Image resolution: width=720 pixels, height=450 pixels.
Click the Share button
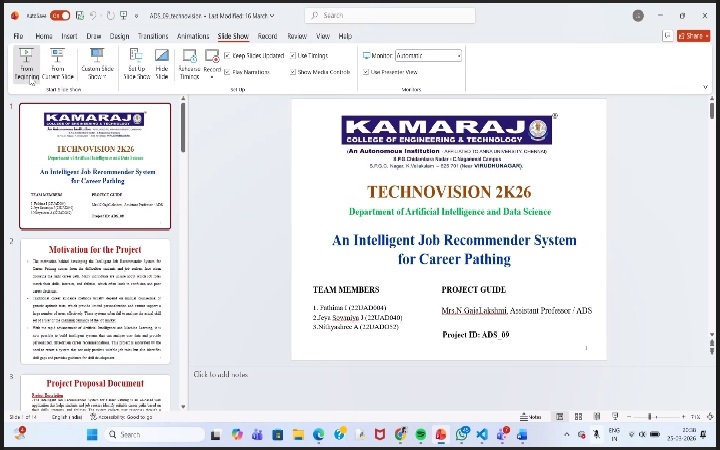pyautogui.click(x=693, y=36)
